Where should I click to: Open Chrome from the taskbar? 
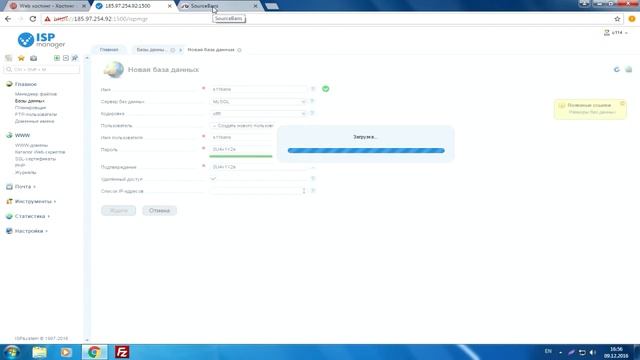pos(95,352)
